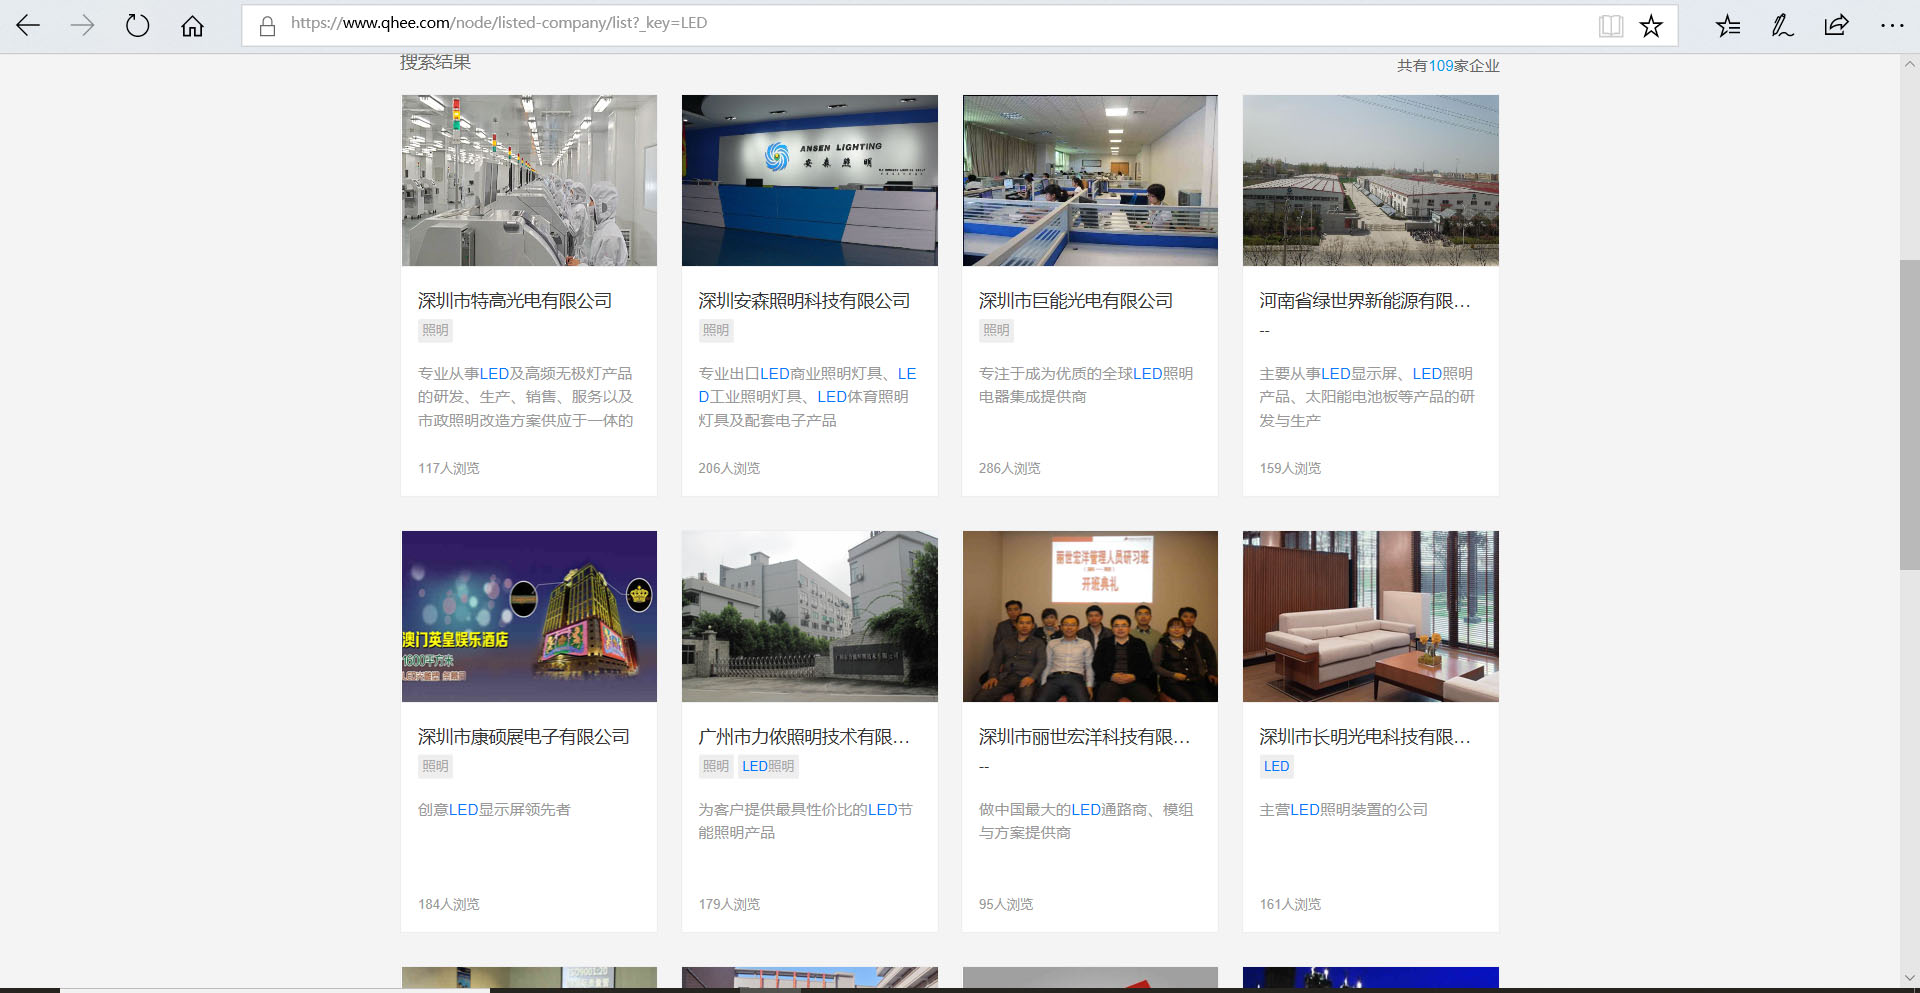Click the 澳门英皇娱乐酒店 banner thumbnail
1920x993 pixels.
pyautogui.click(x=529, y=616)
